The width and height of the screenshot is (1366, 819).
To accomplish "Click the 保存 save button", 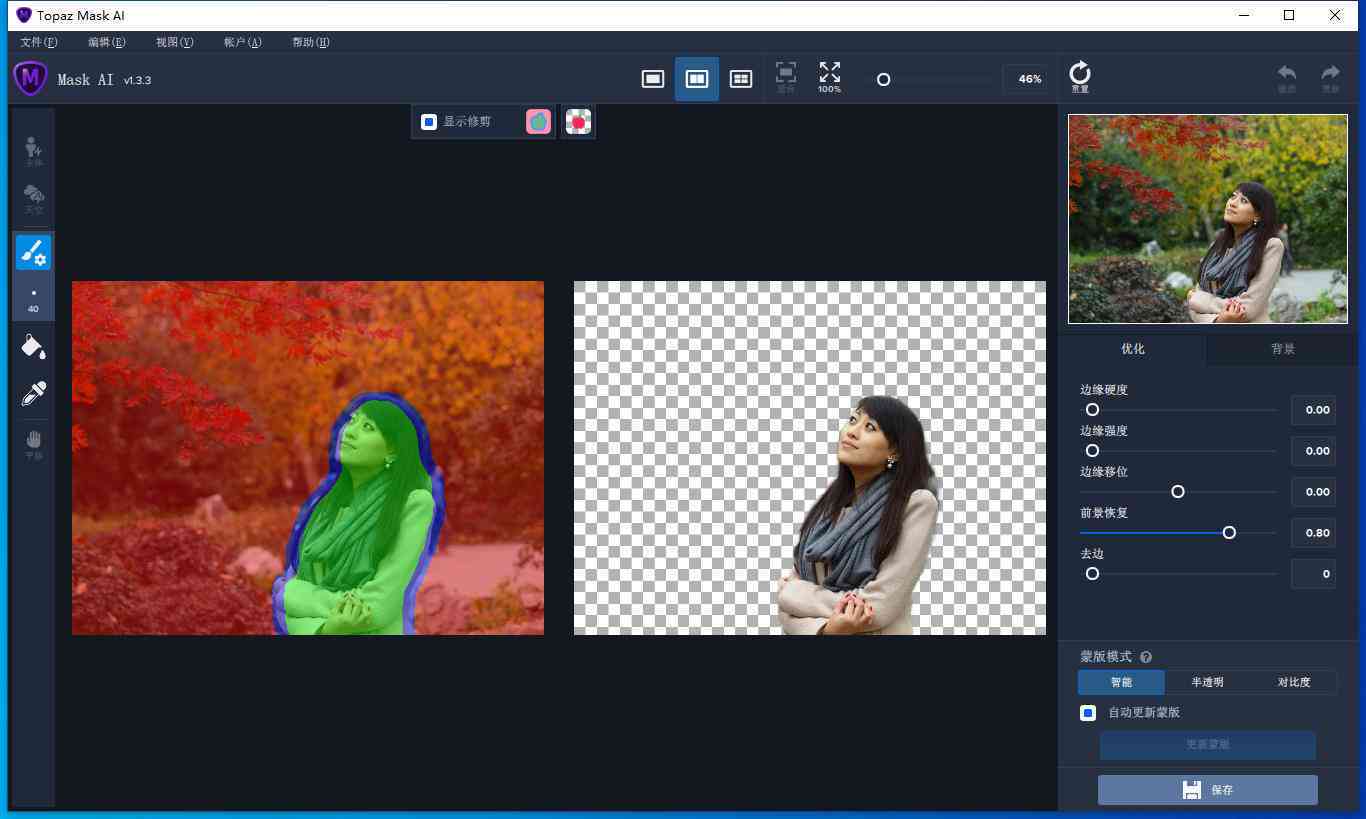I will pos(1208,790).
